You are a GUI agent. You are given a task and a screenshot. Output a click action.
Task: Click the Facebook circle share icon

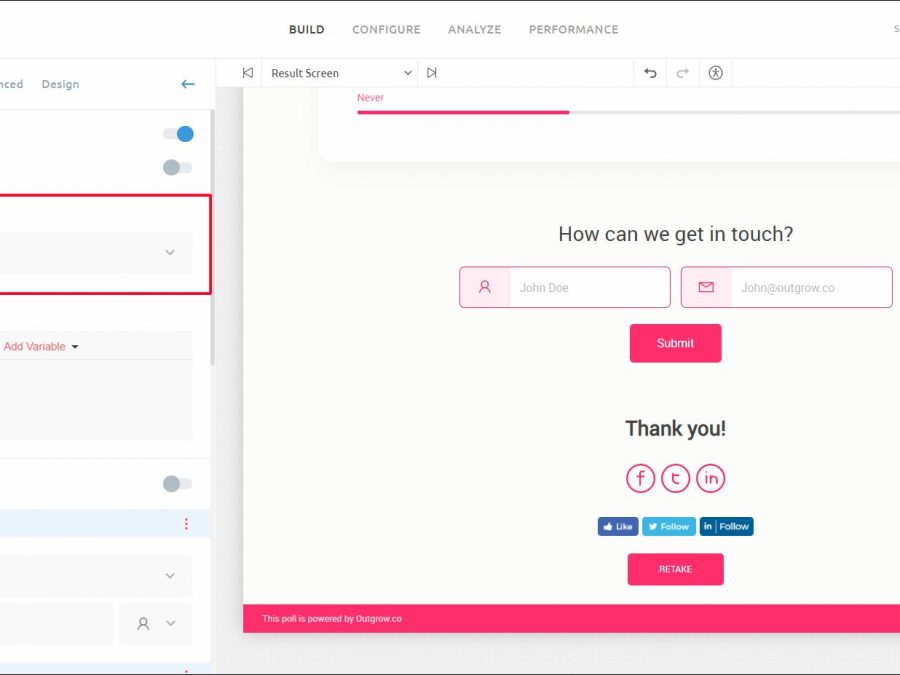640,478
